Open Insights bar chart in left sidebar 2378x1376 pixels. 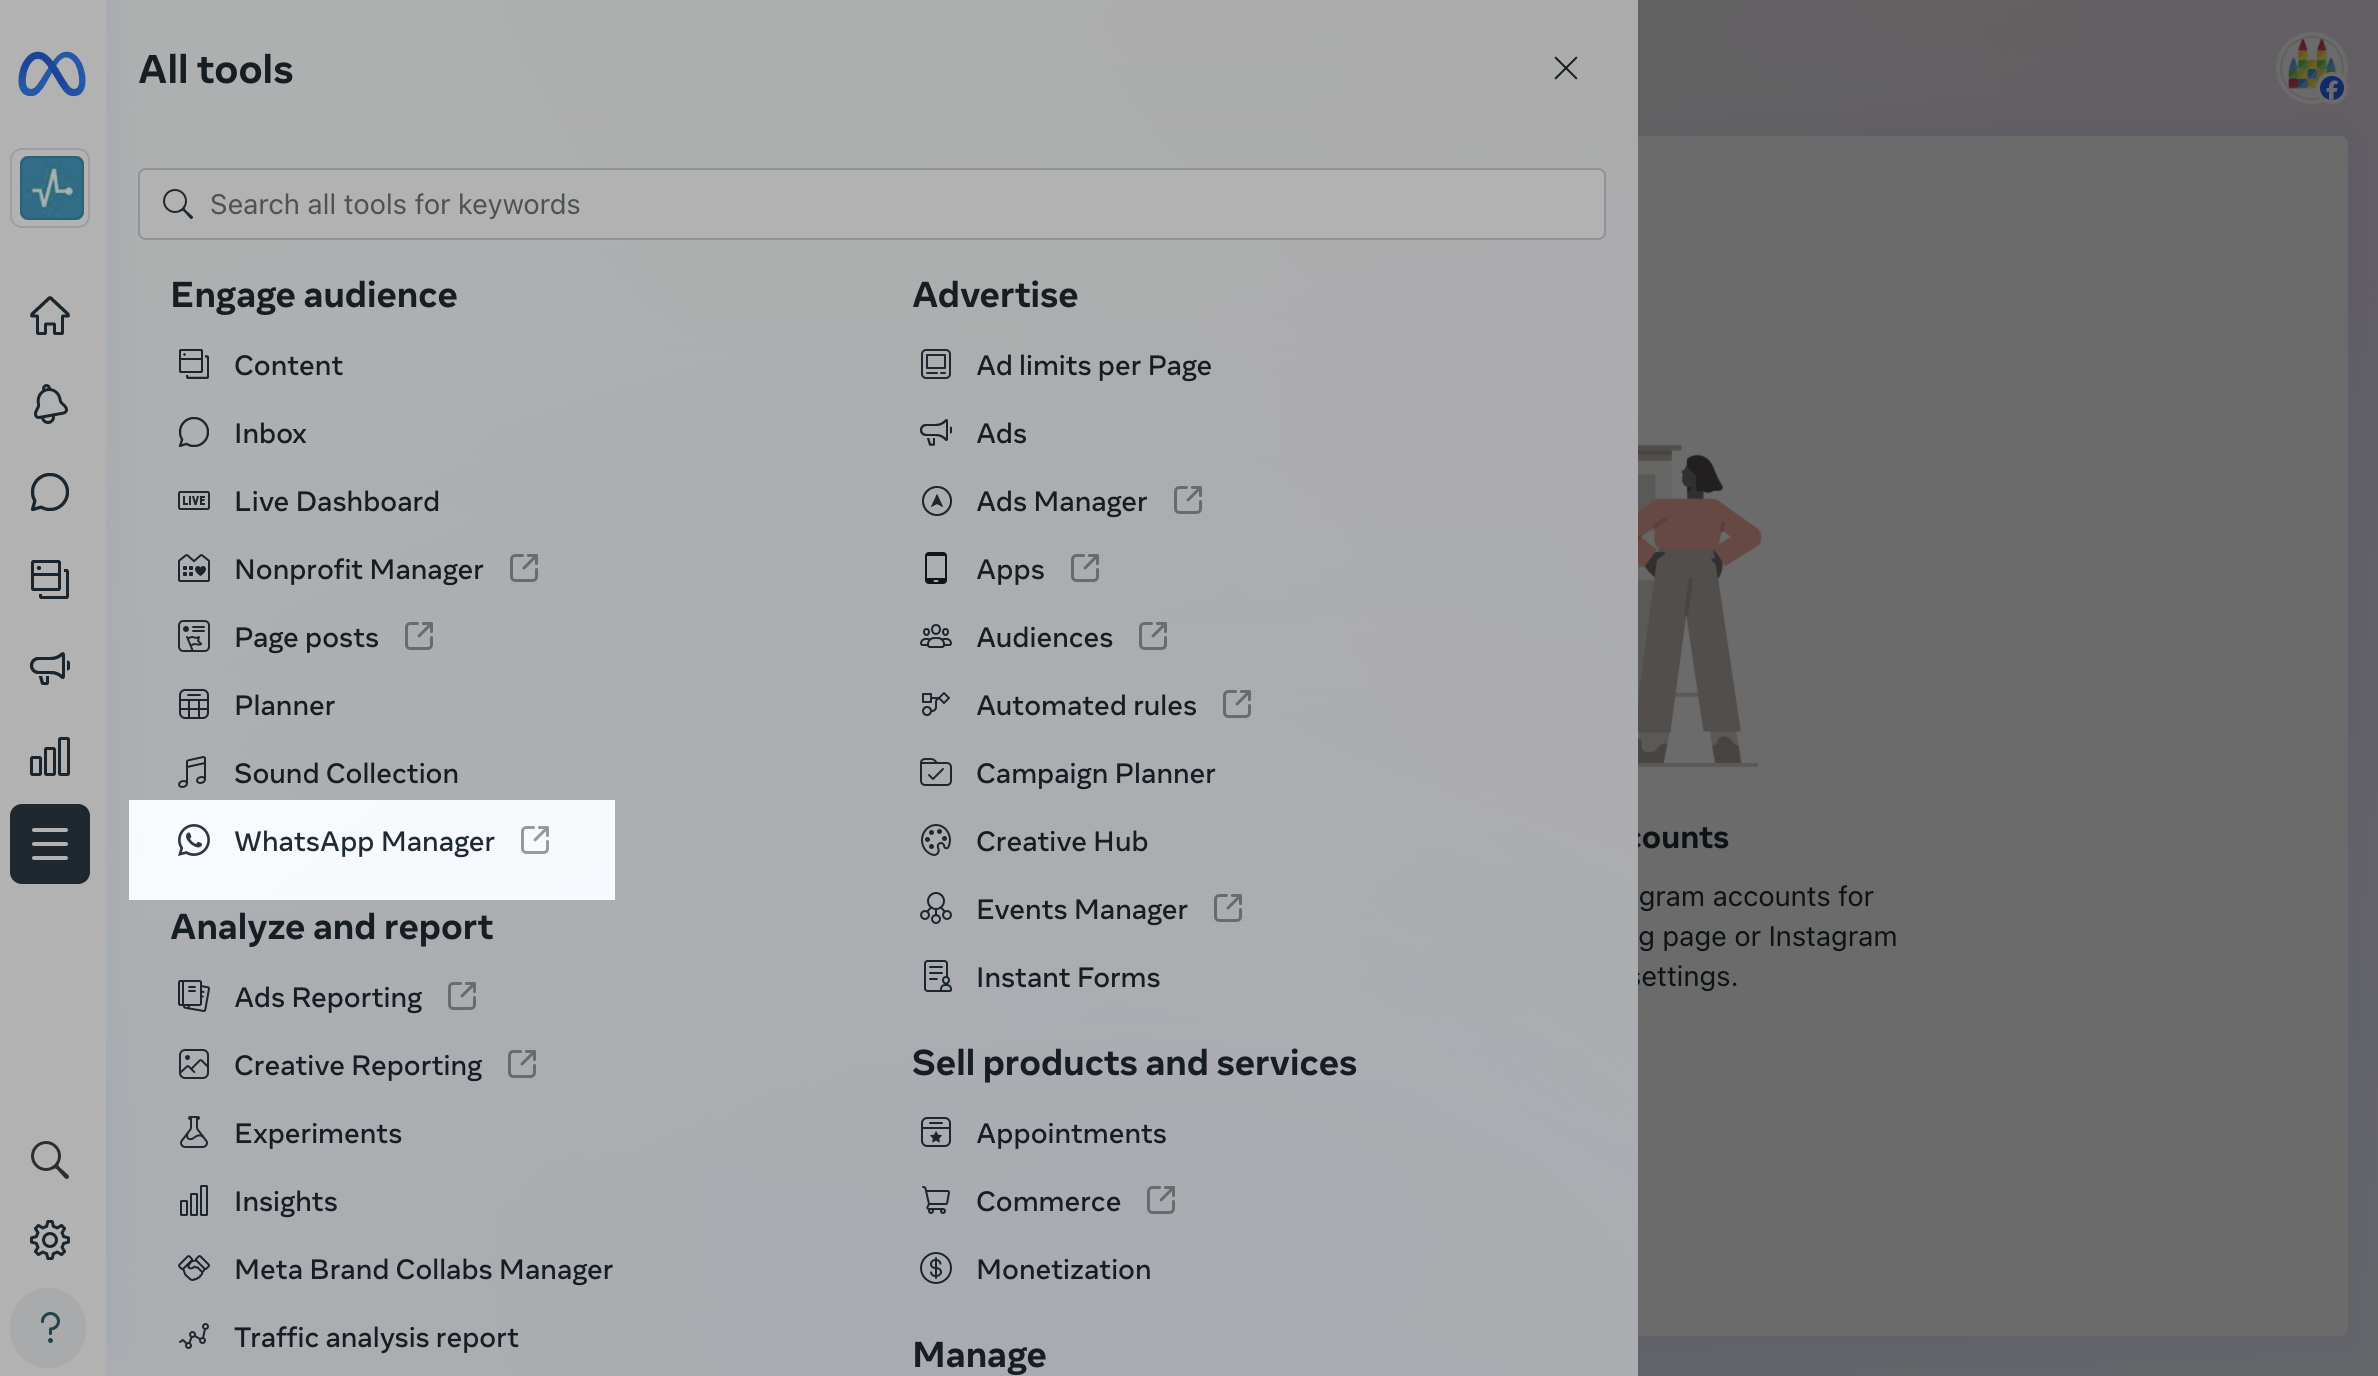click(x=49, y=756)
